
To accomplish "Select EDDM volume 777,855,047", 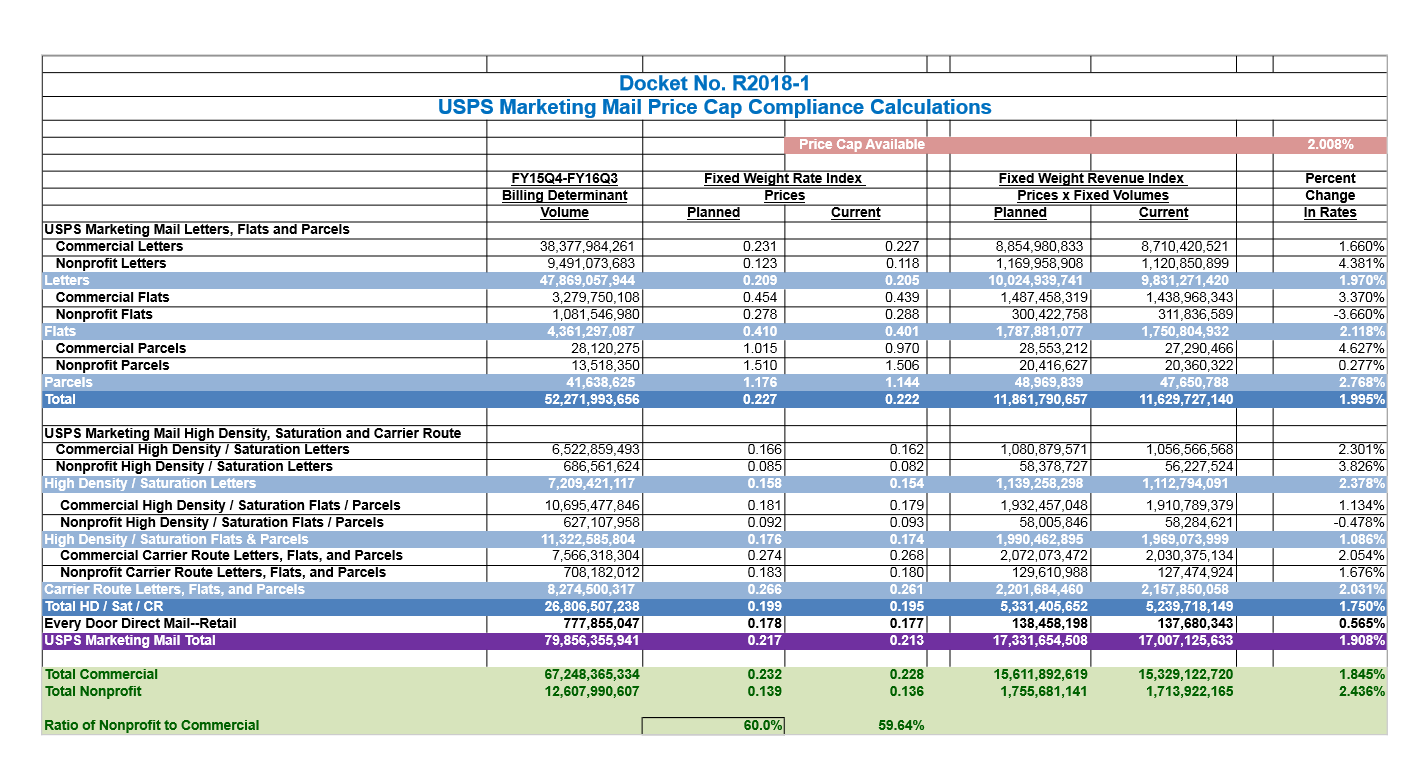I will coord(603,624).
